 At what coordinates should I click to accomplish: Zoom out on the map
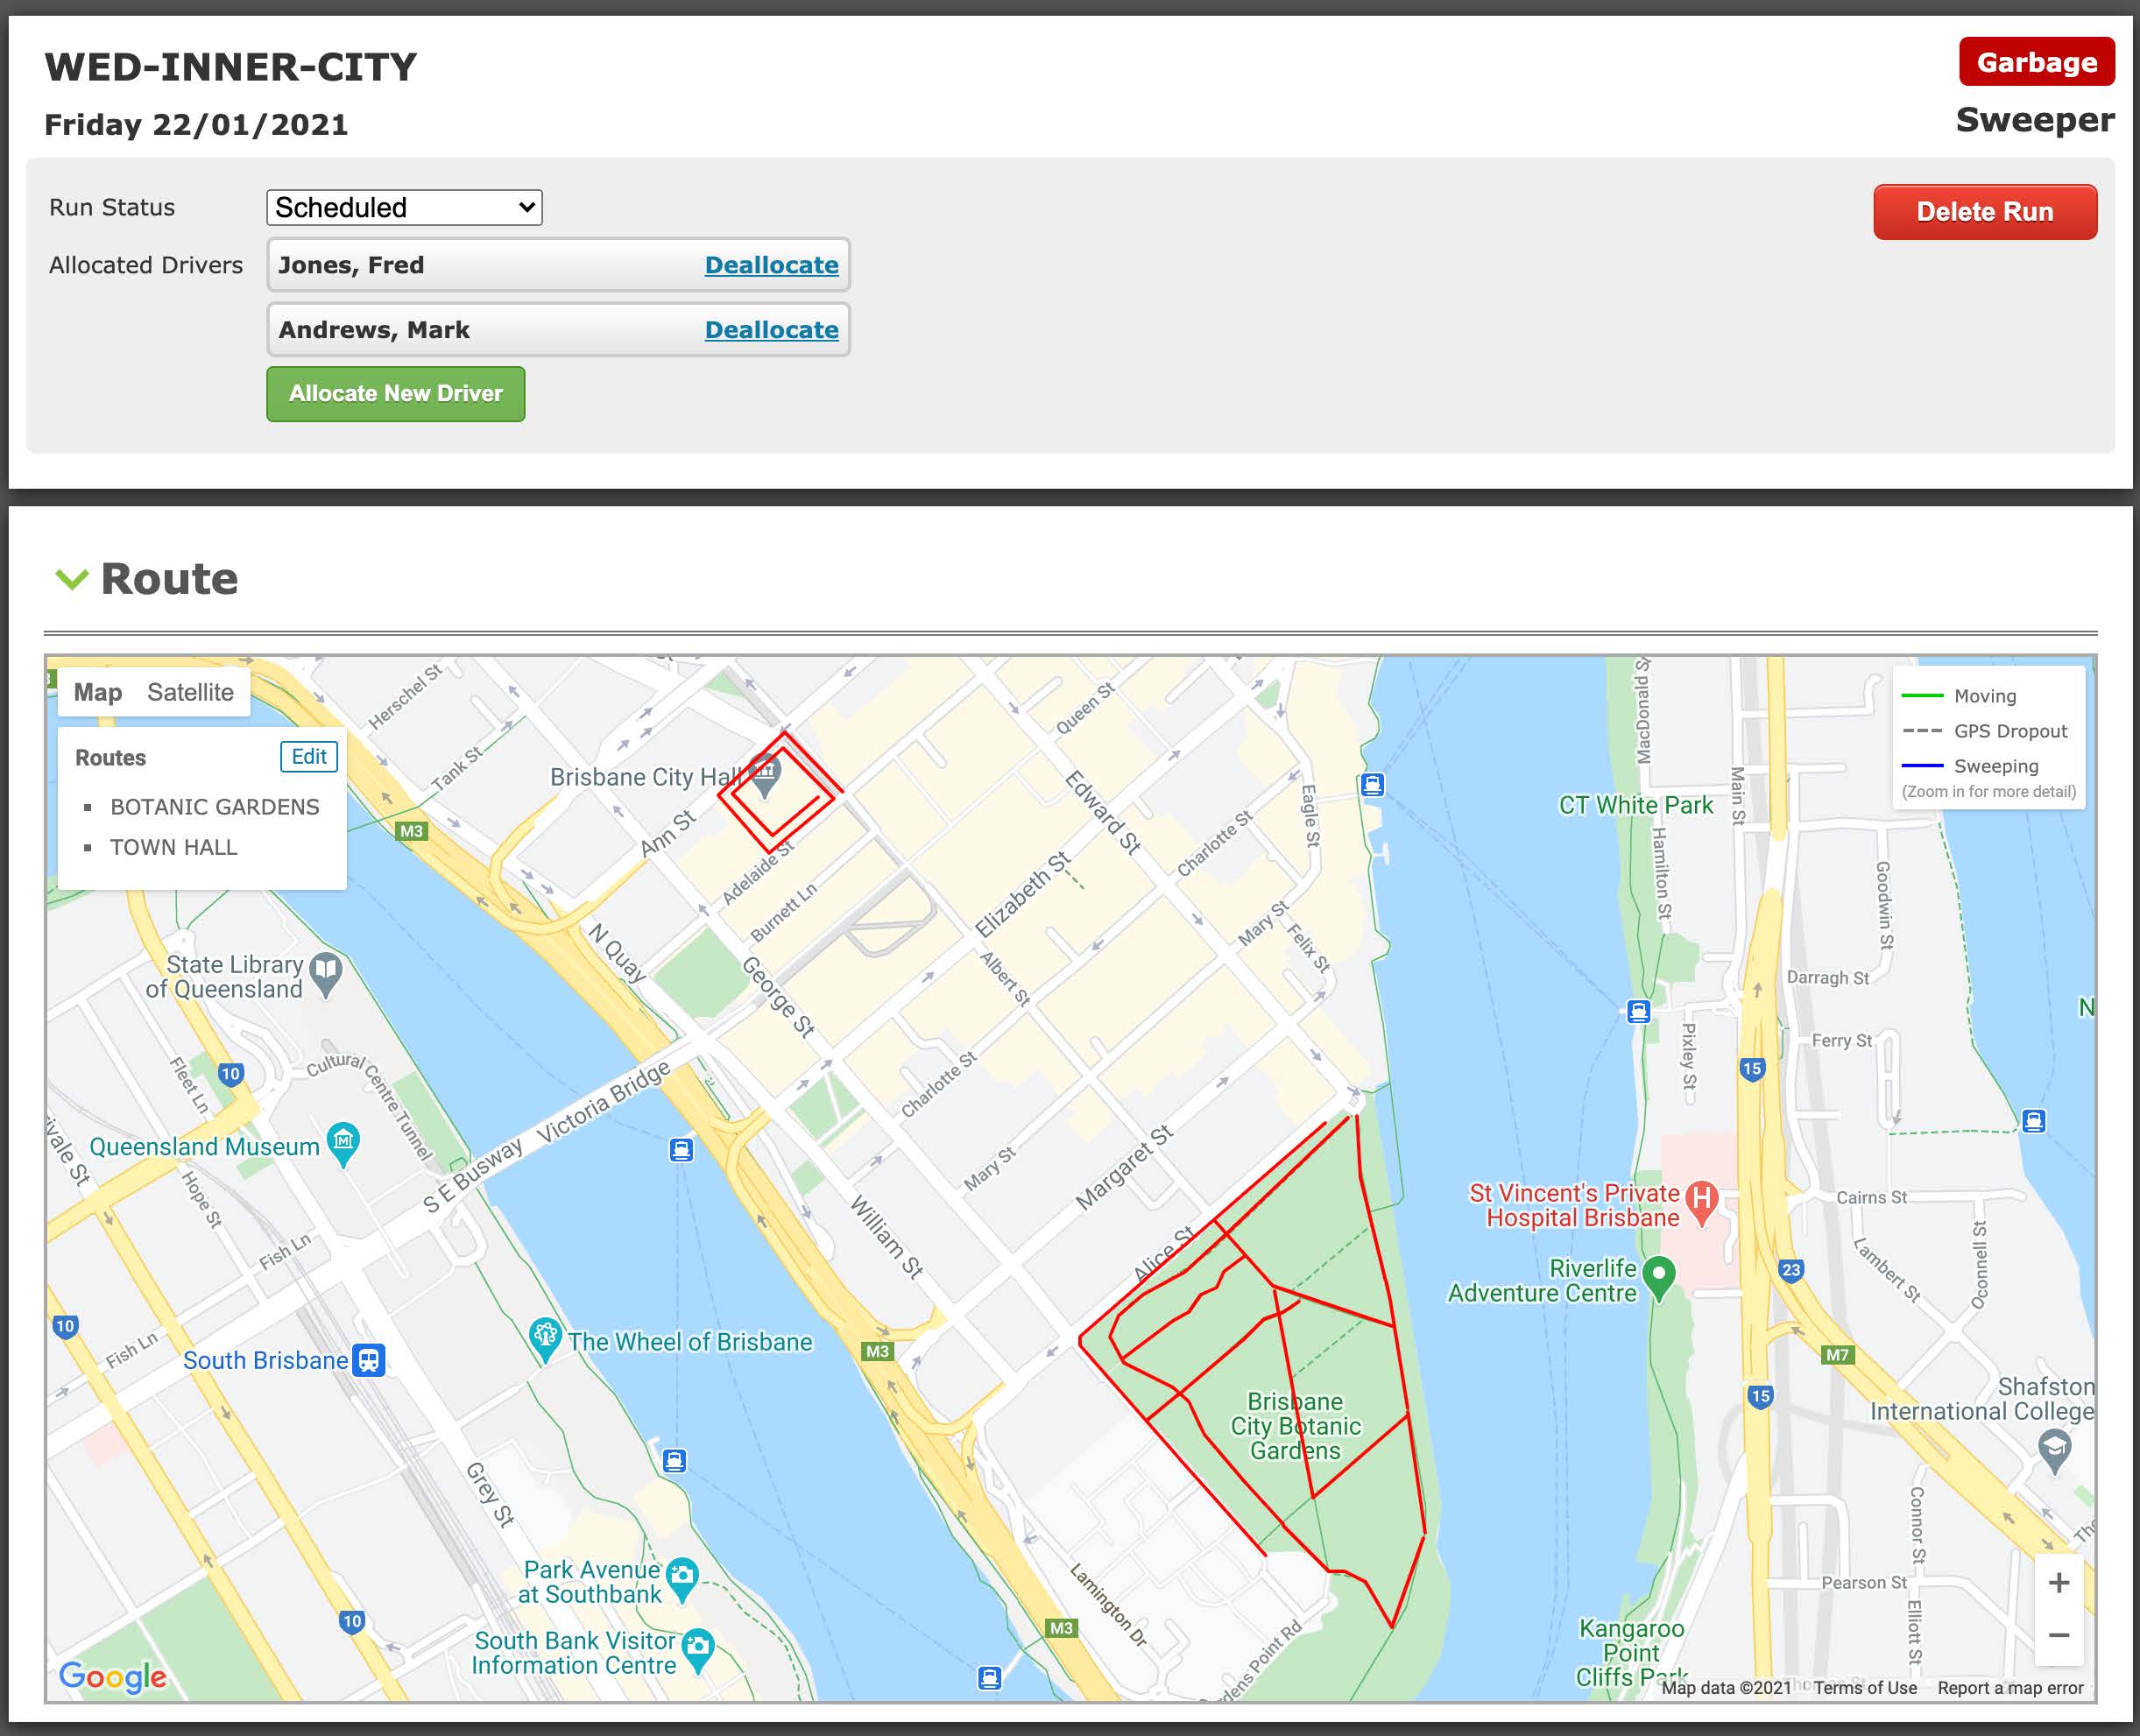point(2059,1635)
